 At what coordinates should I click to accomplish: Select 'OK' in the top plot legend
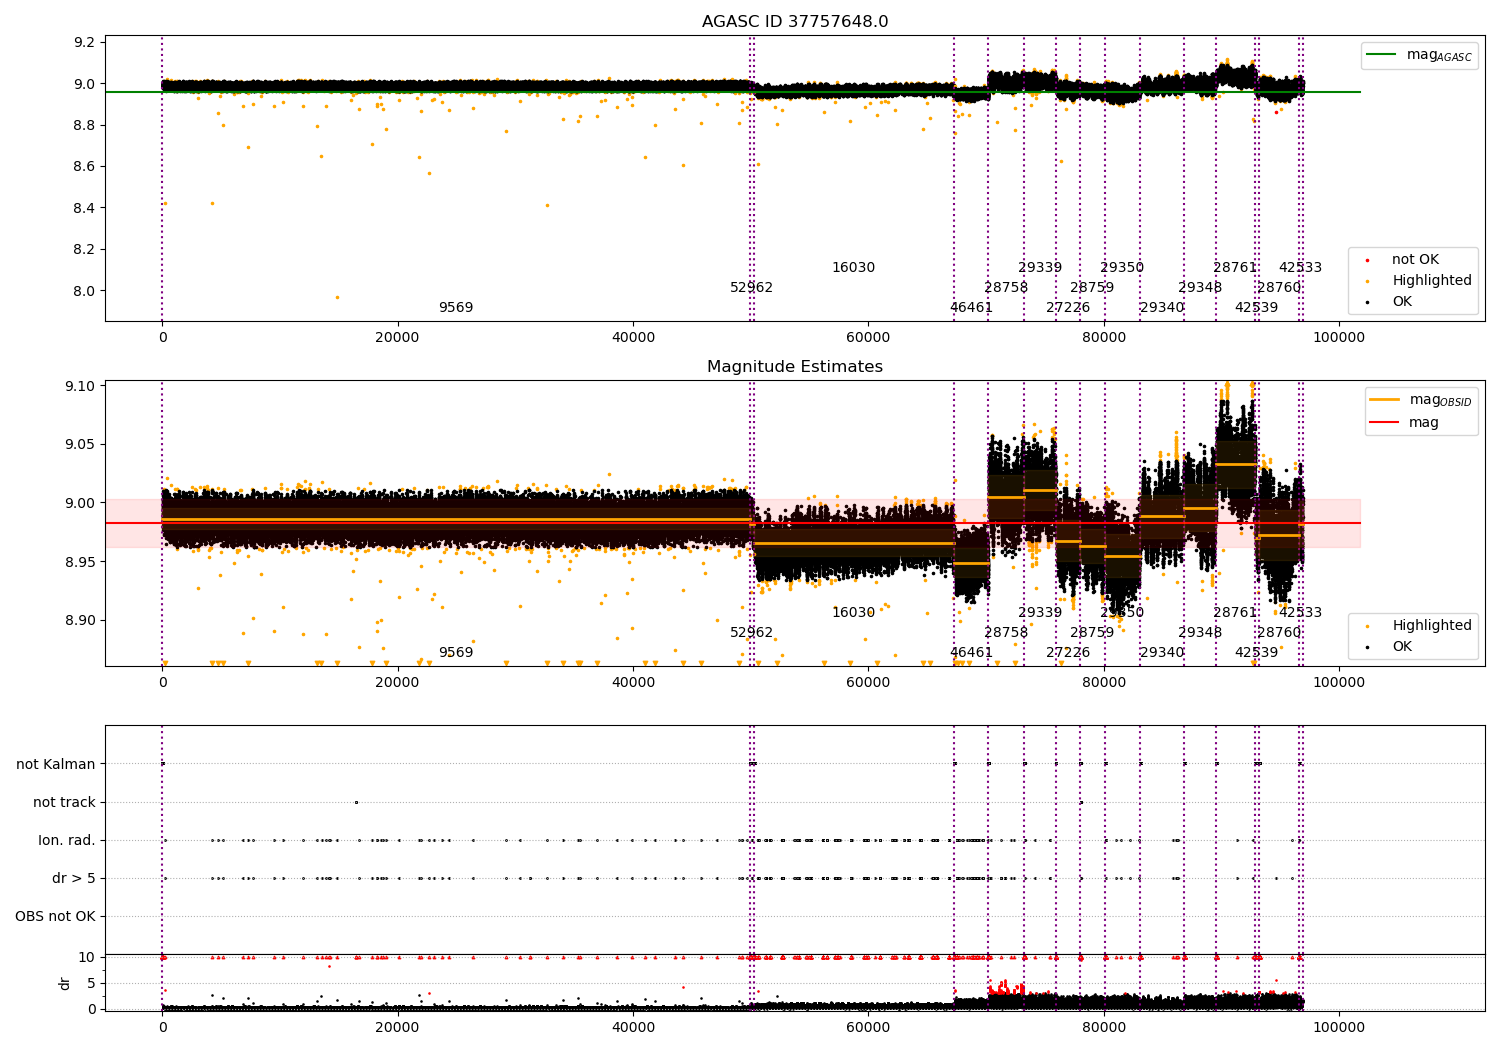tap(1402, 302)
